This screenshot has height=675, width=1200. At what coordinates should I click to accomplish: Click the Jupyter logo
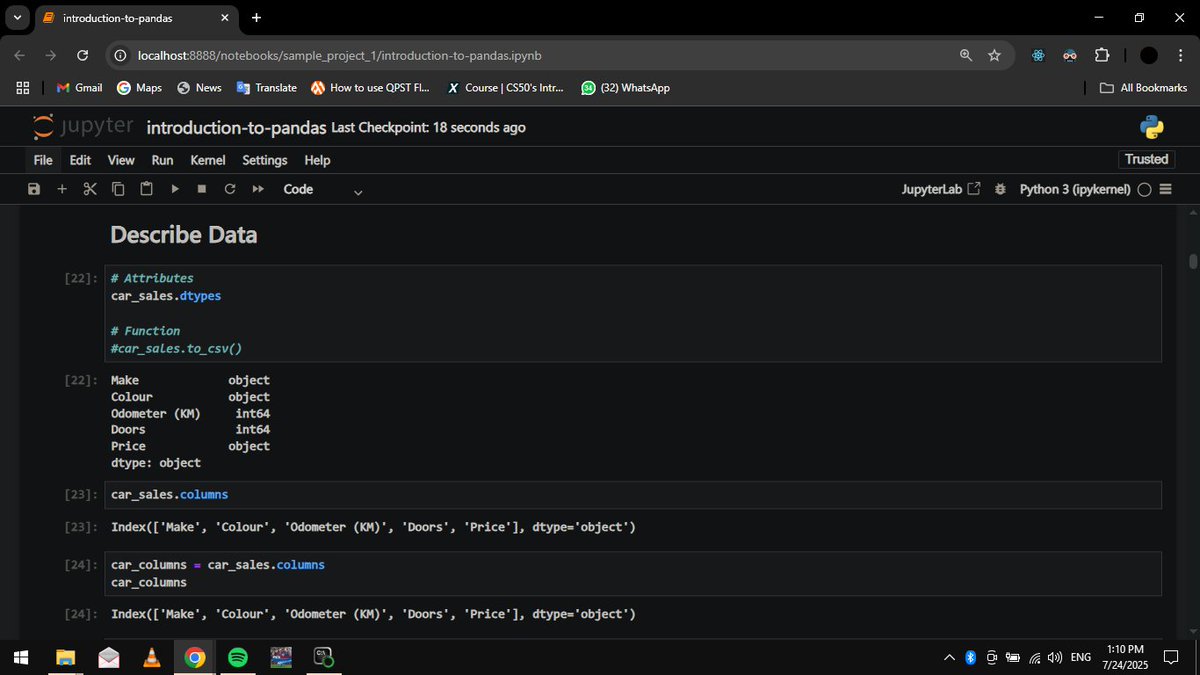tap(84, 127)
